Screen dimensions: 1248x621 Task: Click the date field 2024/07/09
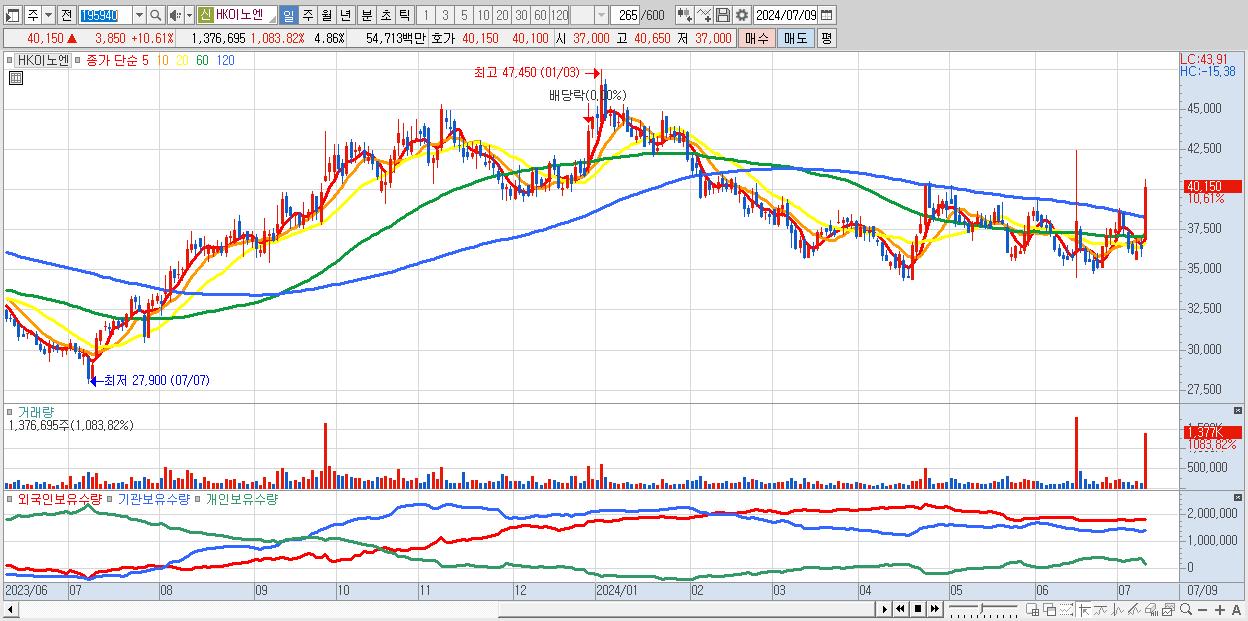coord(786,15)
